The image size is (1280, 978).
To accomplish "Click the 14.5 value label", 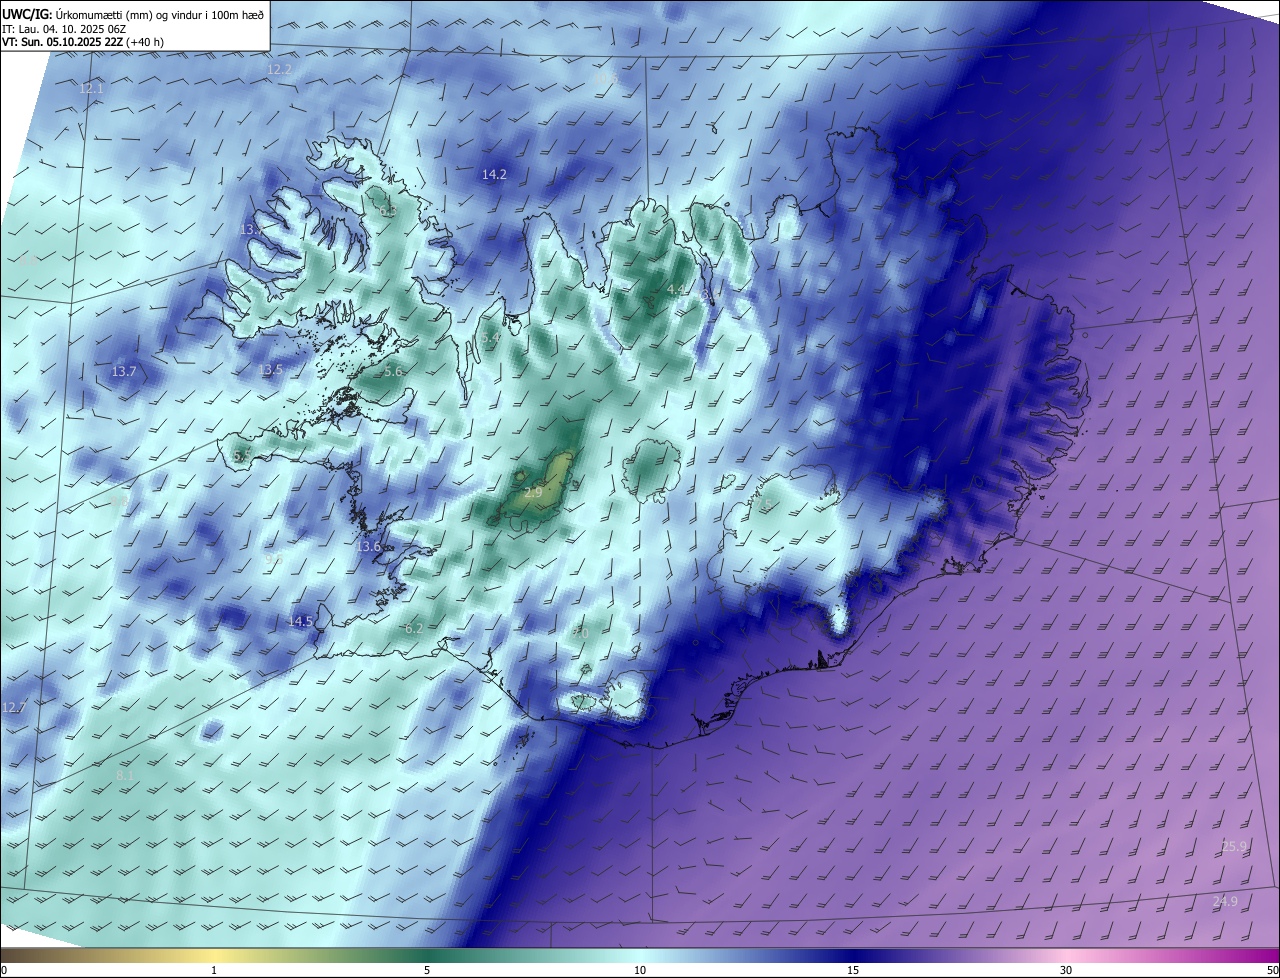I will [300, 621].
